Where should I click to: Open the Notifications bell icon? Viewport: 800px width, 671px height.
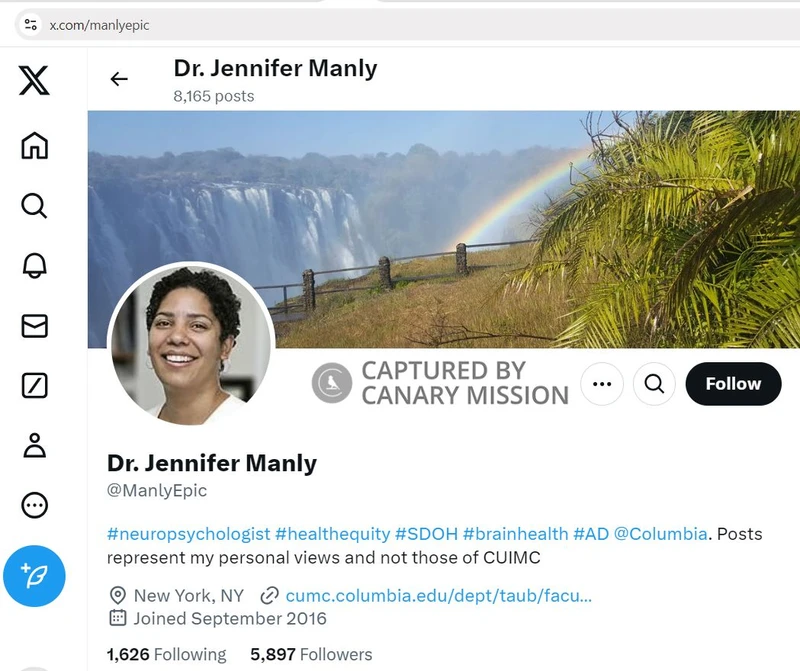[x=34, y=266]
